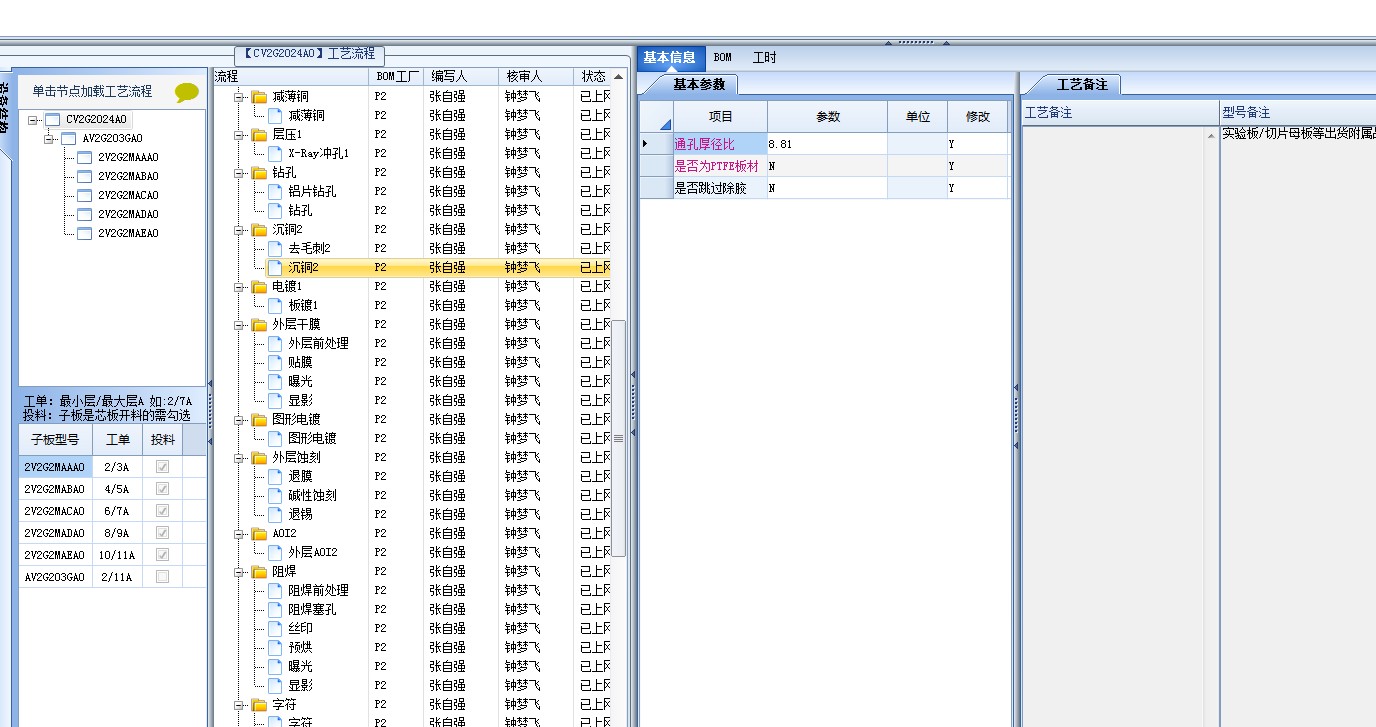The width and height of the screenshot is (1376, 727).
Task: Click collapse arrow between node tree and flow panel
Action: point(210,383)
